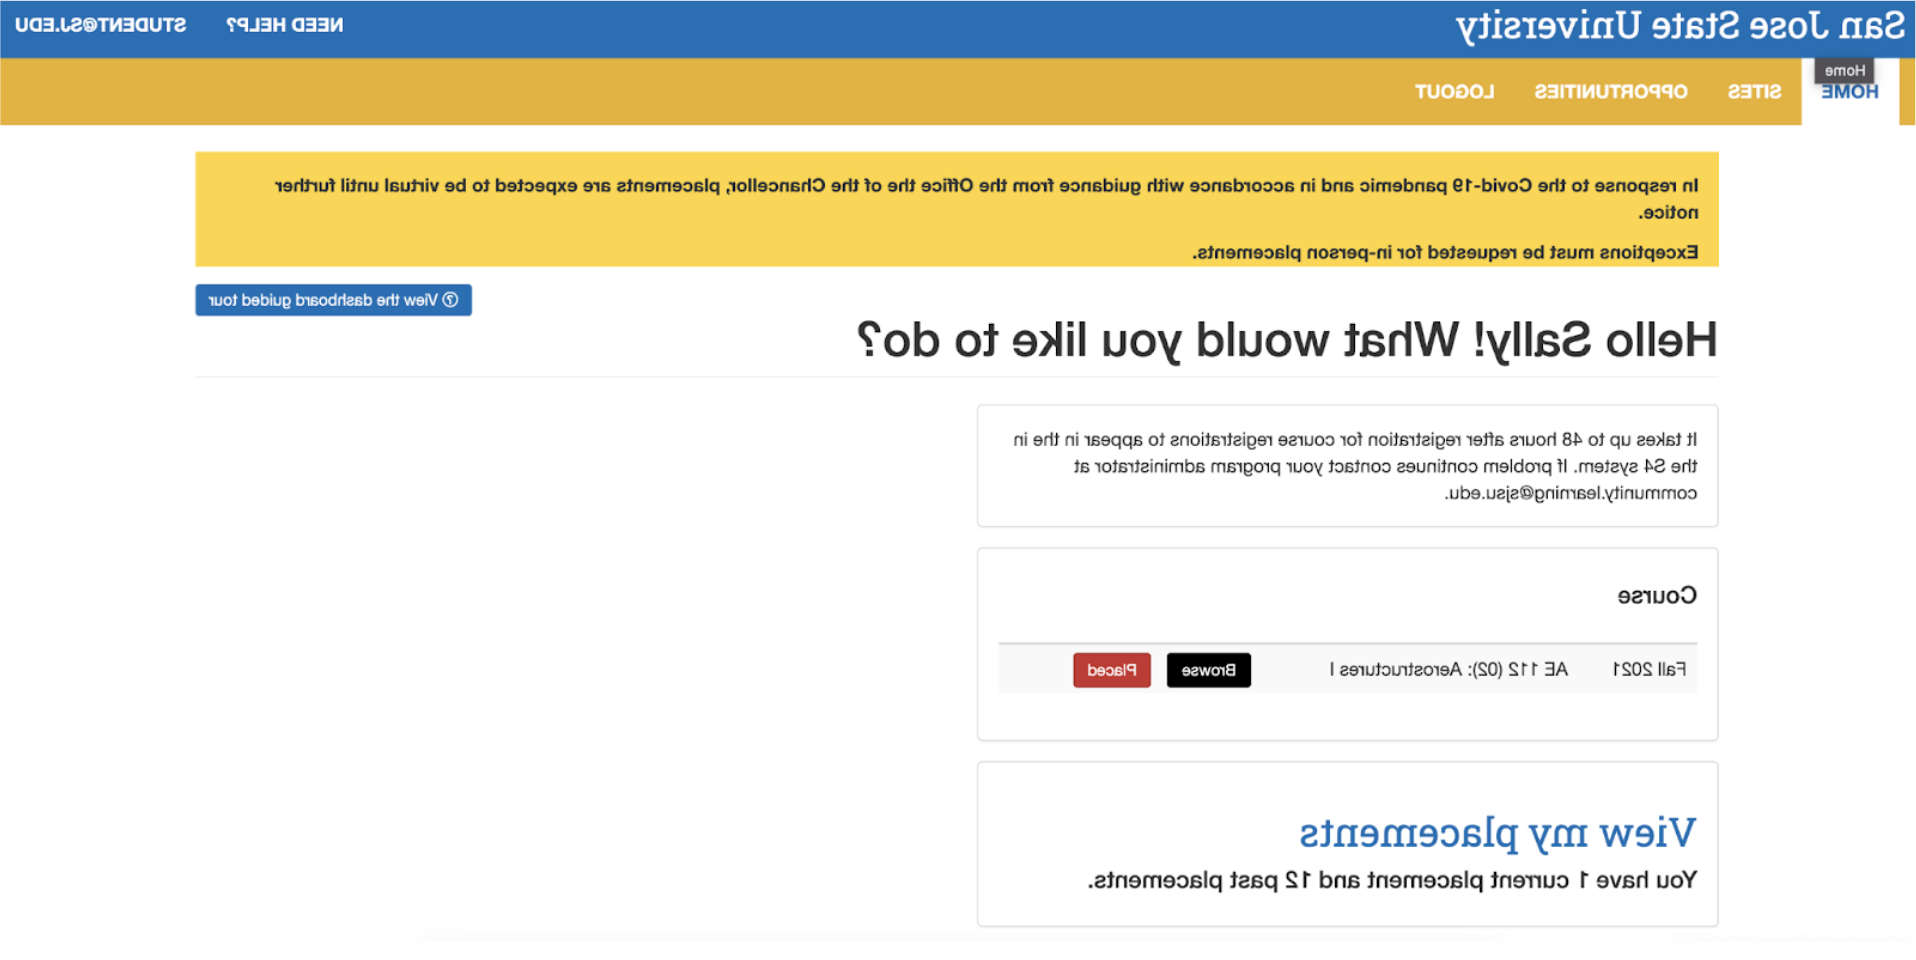
Task: Click the Hello Sally greeting heading
Action: [1287, 340]
